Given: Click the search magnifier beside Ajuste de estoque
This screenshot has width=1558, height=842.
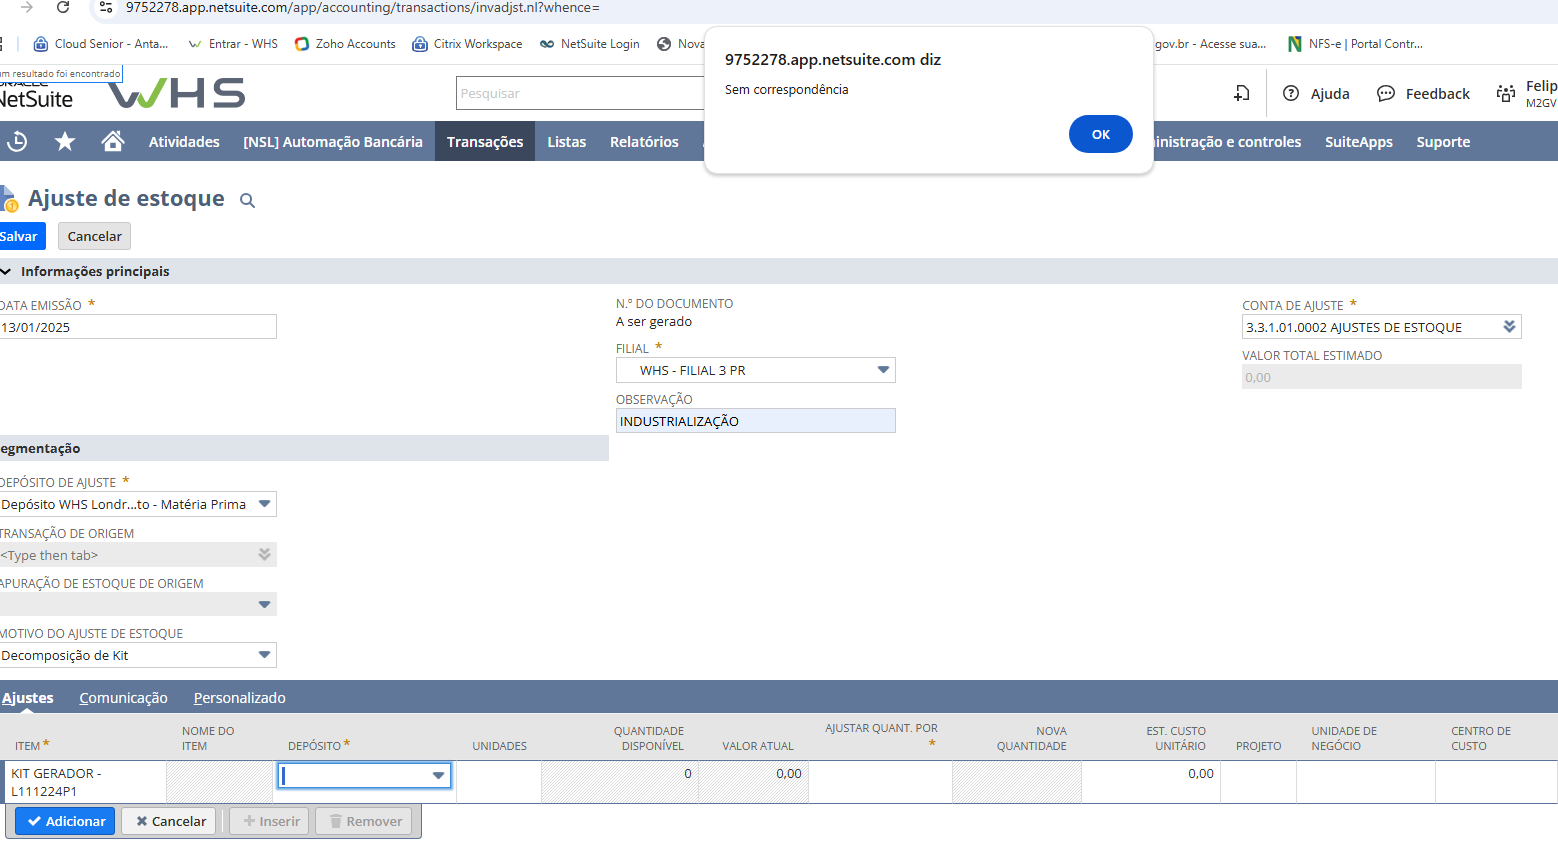Looking at the screenshot, I should (247, 201).
